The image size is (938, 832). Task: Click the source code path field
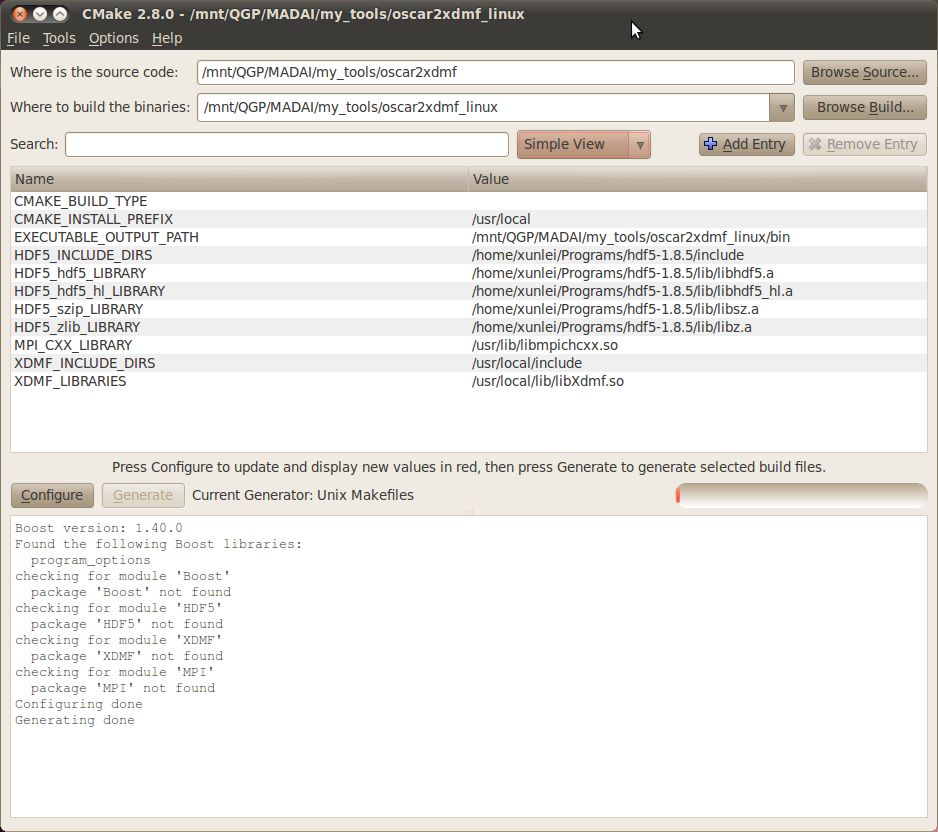click(x=495, y=72)
